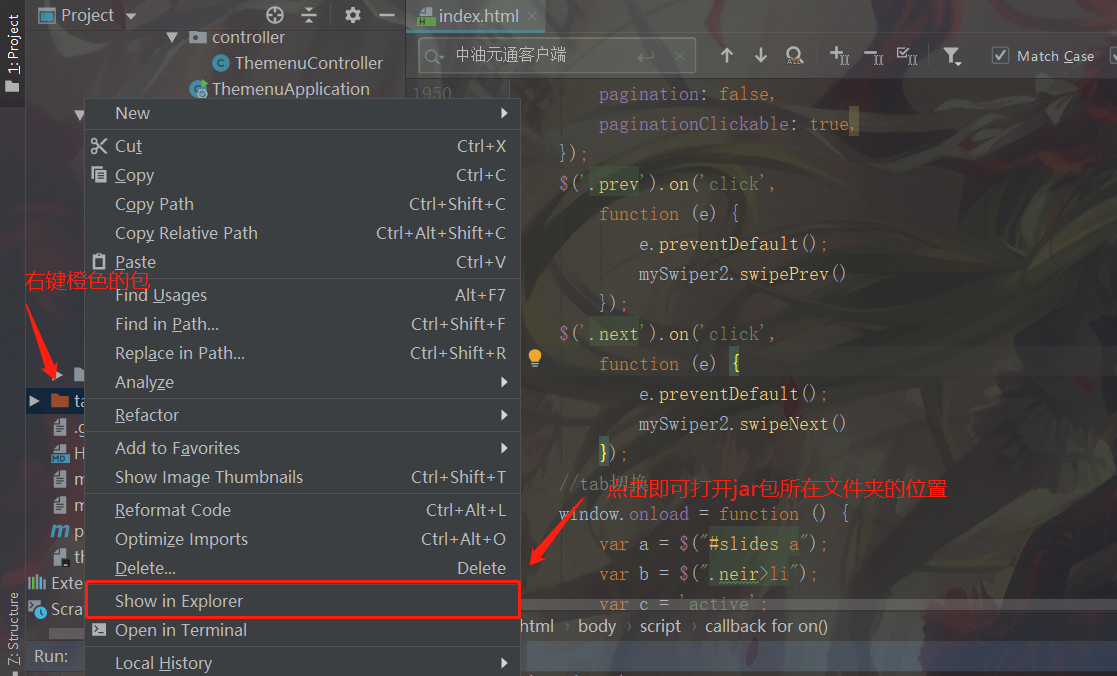The image size is (1117, 676).
Task: Click the intention lightbulb in the editor gutter
Action: (x=535, y=358)
